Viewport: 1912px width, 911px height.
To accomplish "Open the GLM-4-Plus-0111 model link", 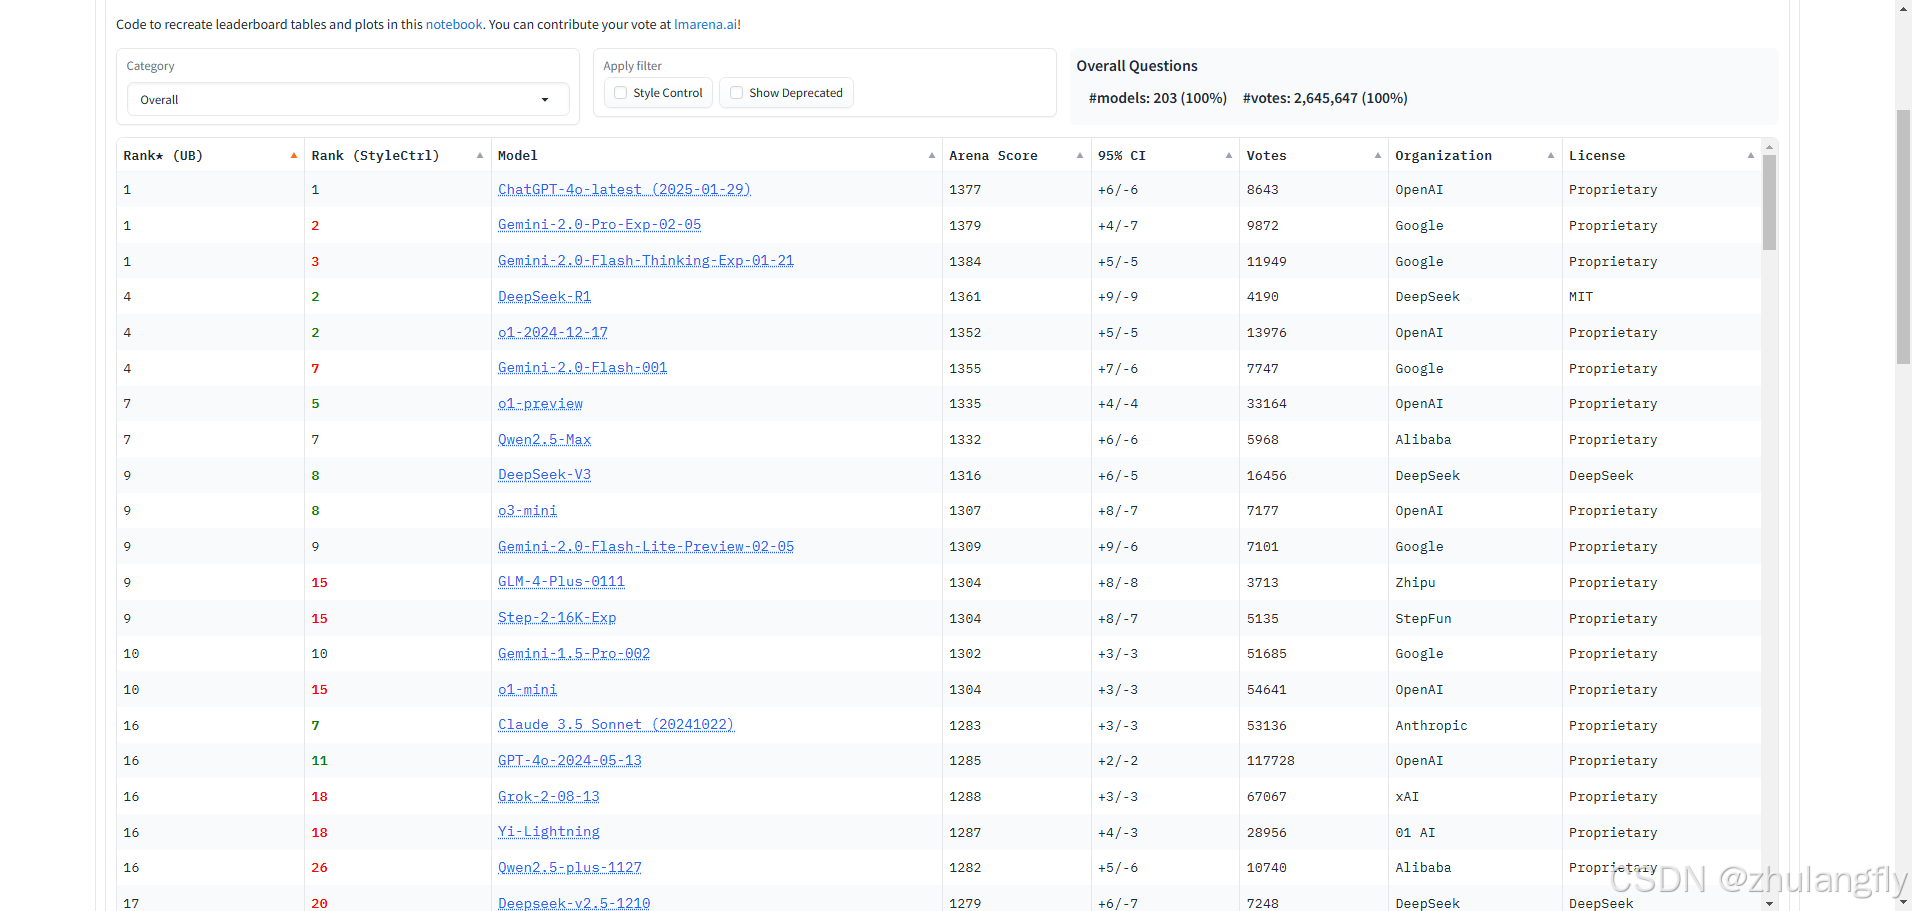I will pyautogui.click(x=561, y=582).
